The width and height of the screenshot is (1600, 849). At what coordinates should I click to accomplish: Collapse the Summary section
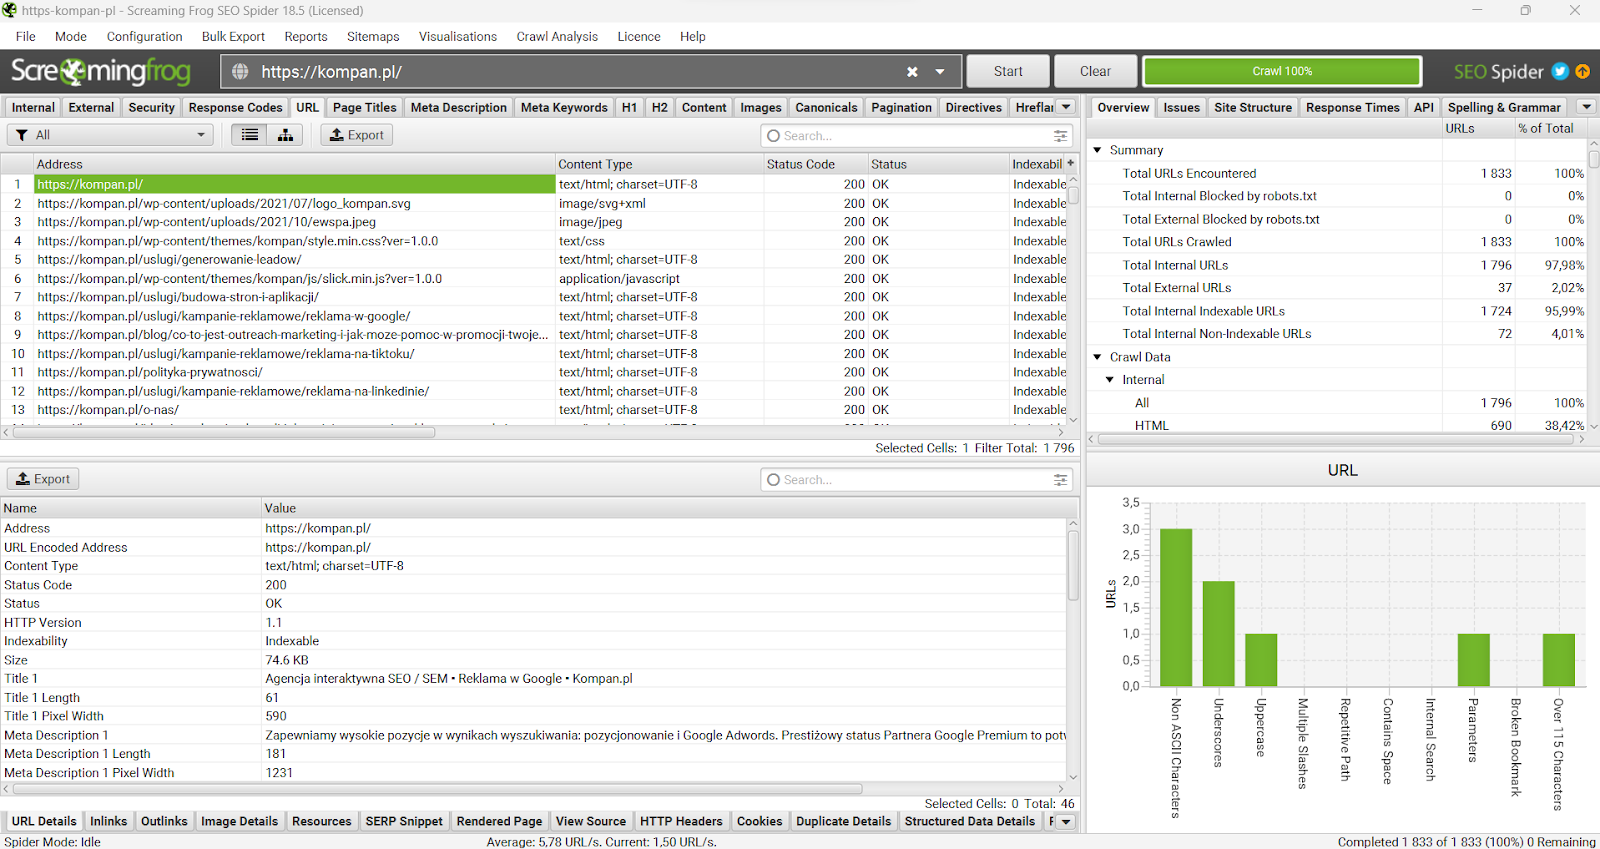pyautogui.click(x=1097, y=150)
